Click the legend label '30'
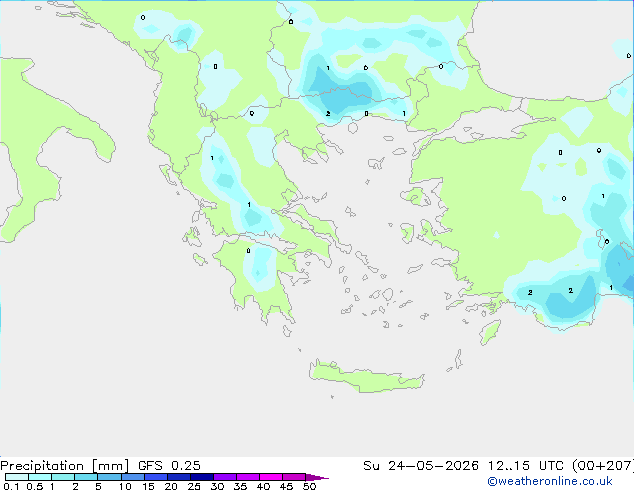 point(217,486)
